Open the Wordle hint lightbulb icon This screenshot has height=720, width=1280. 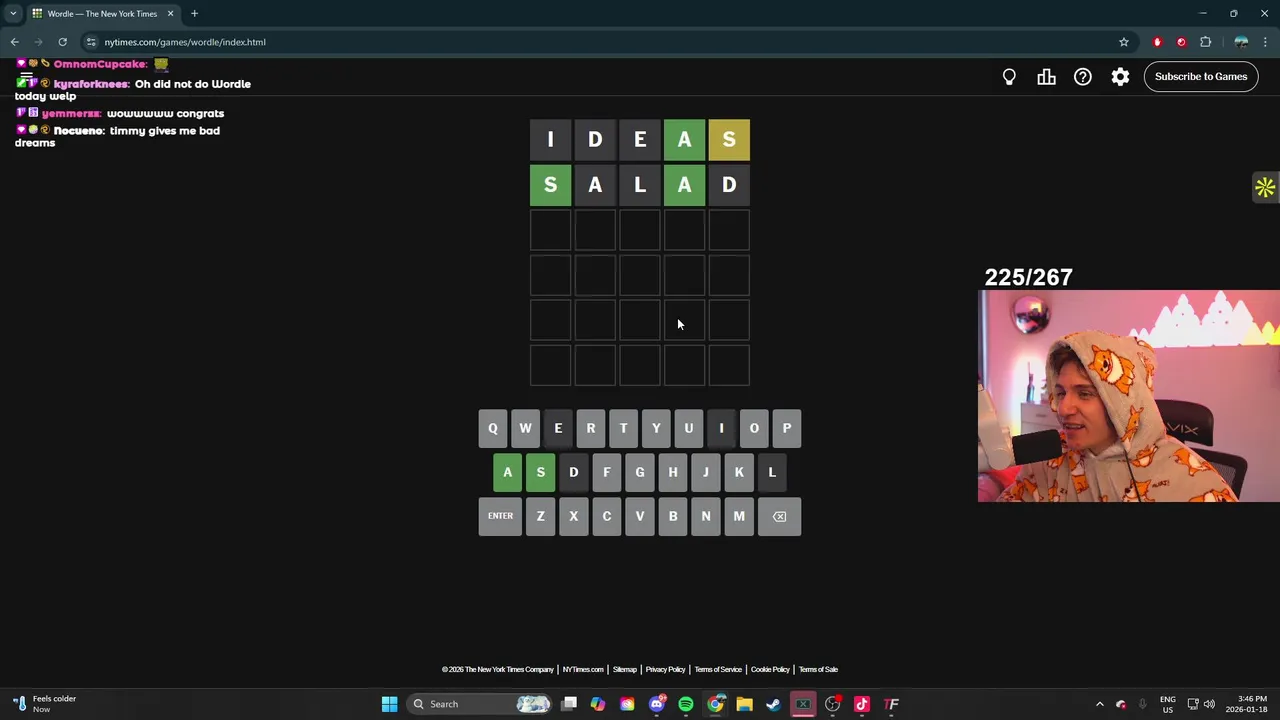point(1009,77)
